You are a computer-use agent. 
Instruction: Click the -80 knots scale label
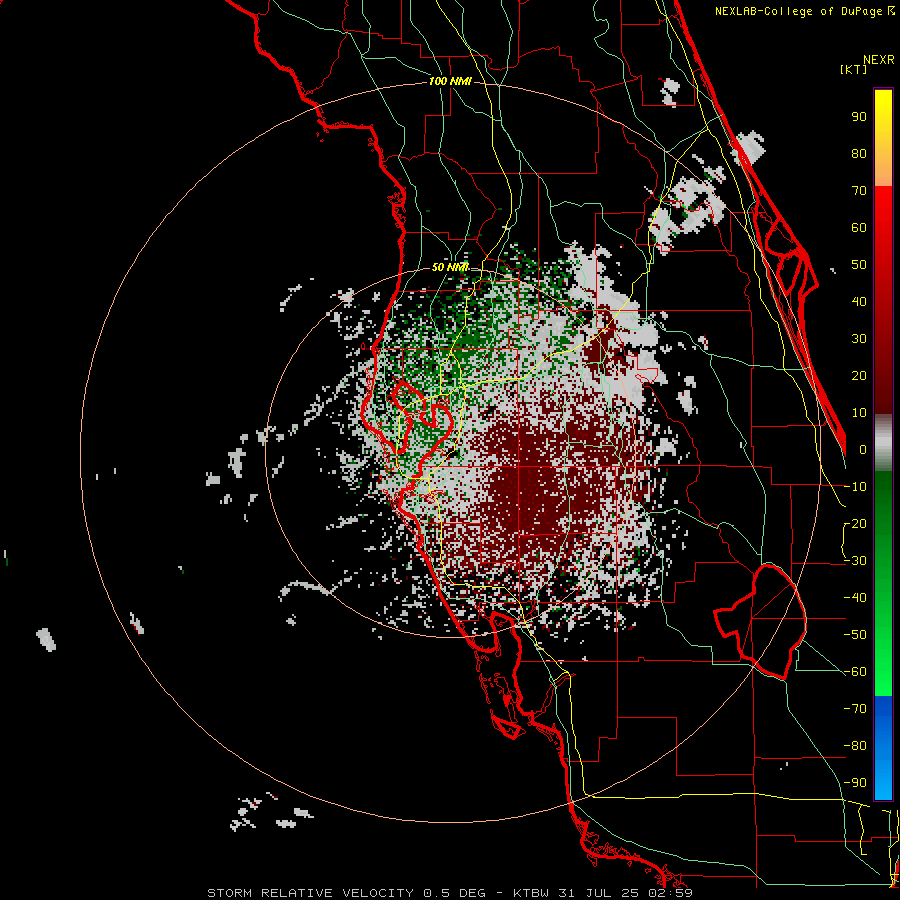[x=855, y=746]
